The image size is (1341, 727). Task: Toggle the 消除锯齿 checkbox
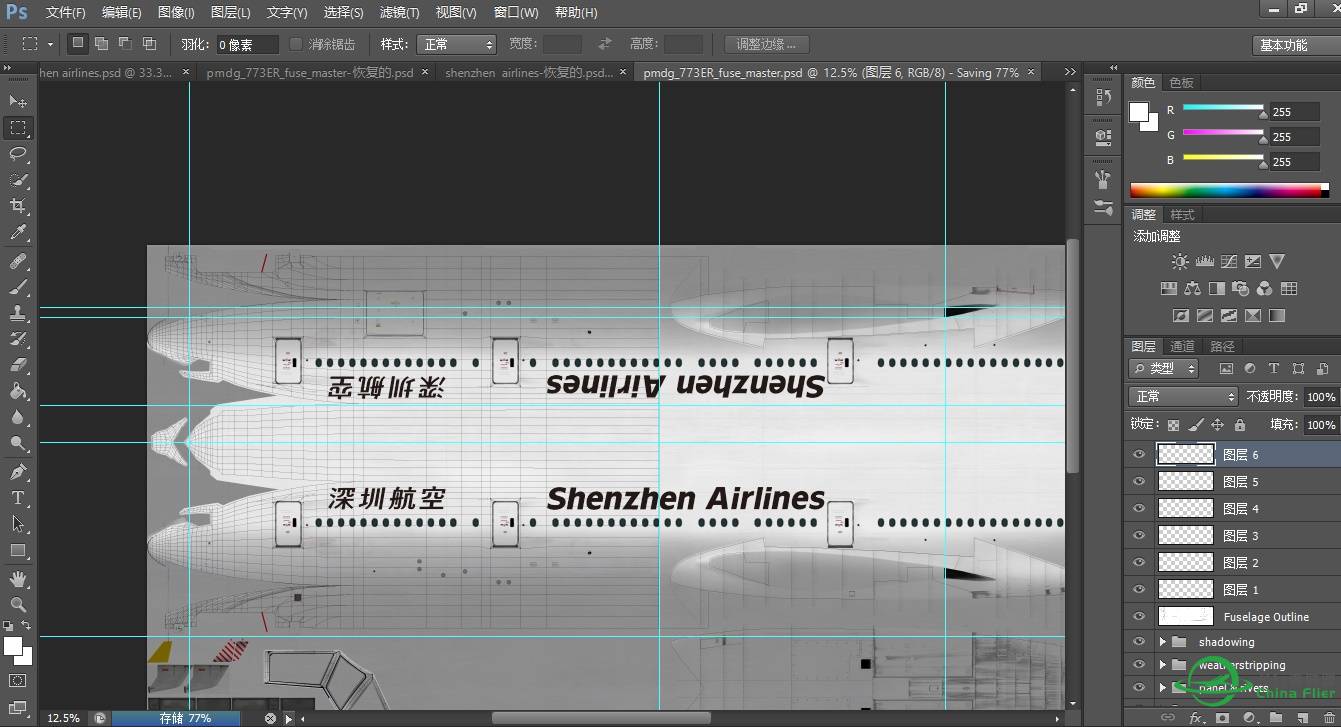pyautogui.click(x=296, y=44)
